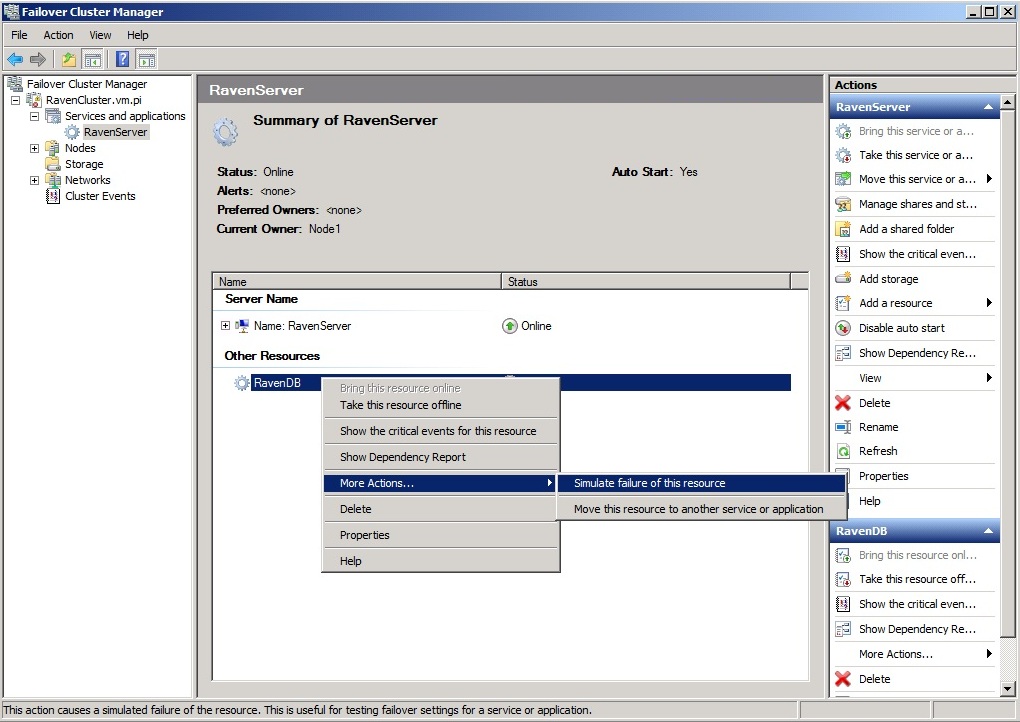Expand the Networks tree item
This screenshot has height=722, width=1020.
coord(34,180)
